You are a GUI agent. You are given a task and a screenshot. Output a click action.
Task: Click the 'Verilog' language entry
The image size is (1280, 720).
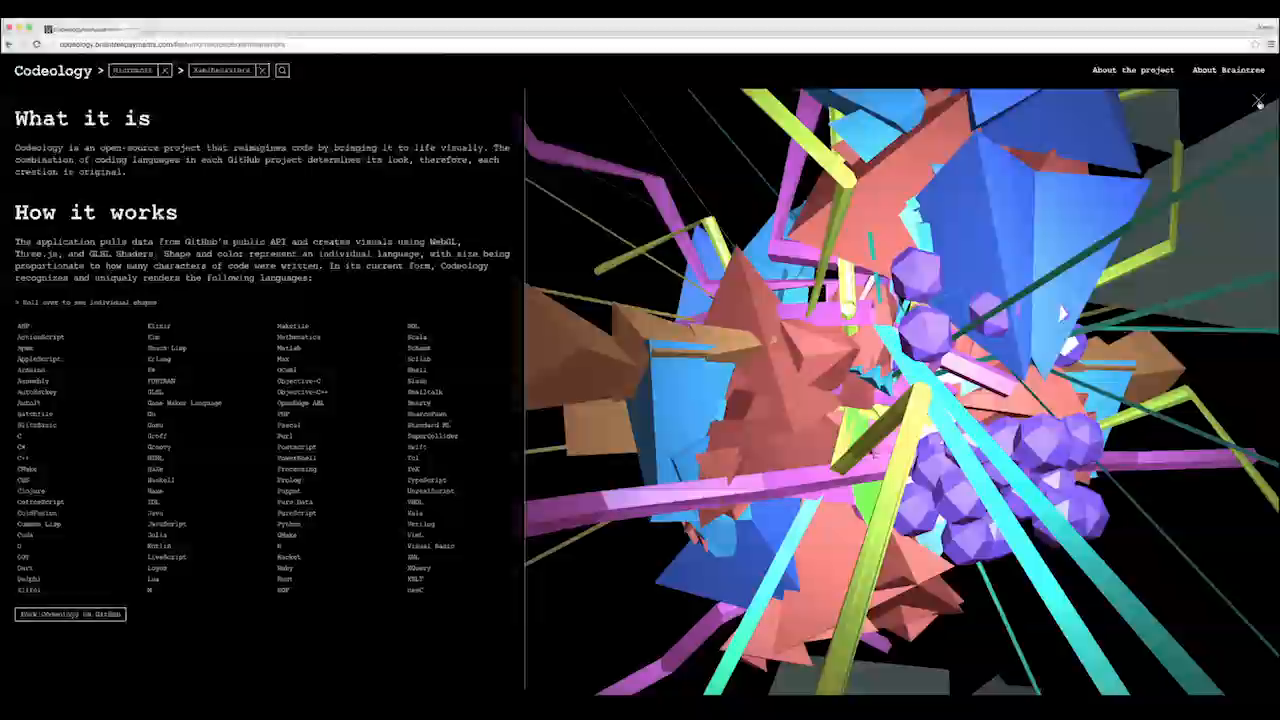421,524
